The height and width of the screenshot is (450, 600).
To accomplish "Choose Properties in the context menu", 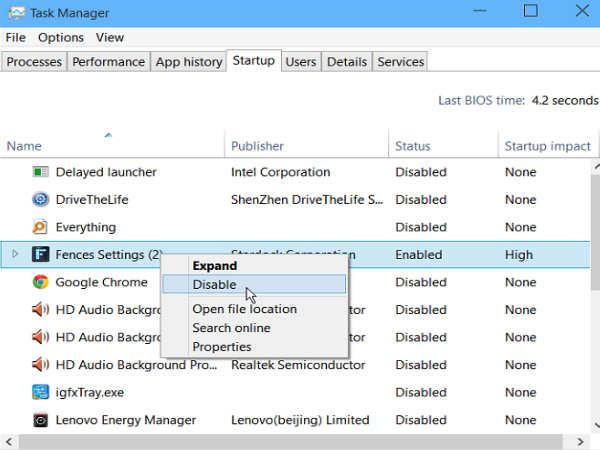I will (x=254, y=347).
